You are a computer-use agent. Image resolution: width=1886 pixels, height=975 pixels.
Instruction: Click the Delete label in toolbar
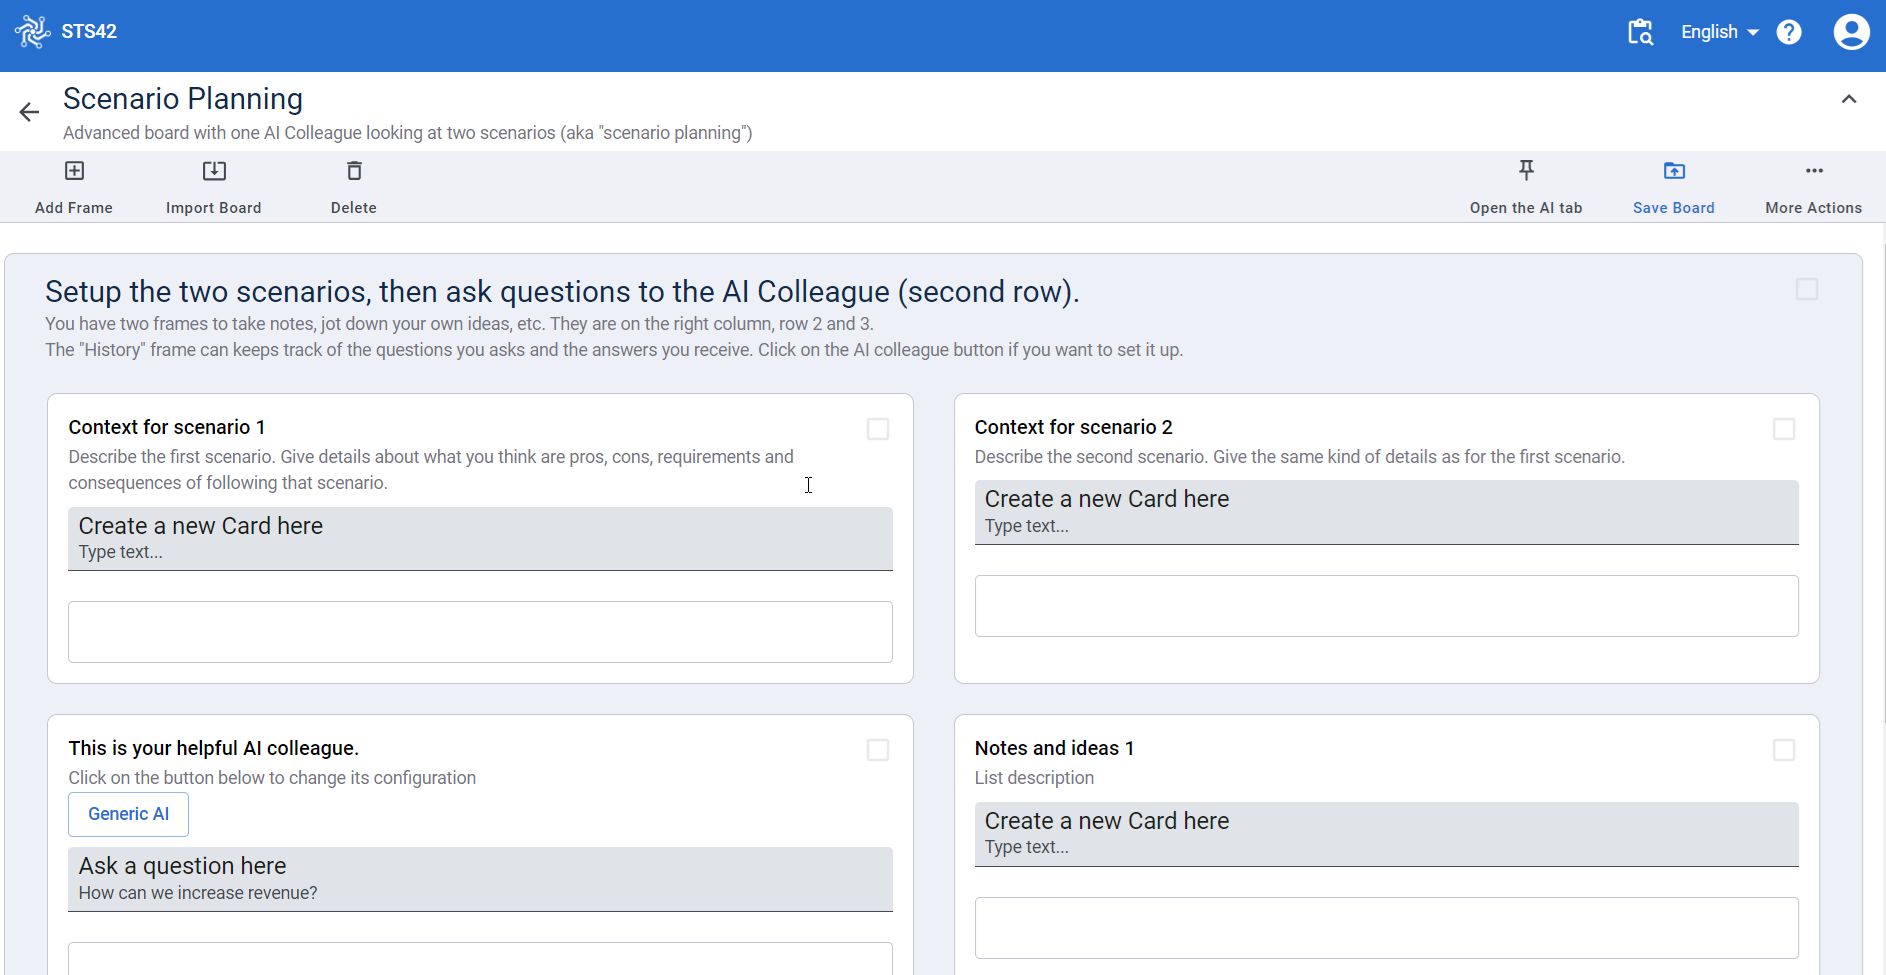pos(354,208)
